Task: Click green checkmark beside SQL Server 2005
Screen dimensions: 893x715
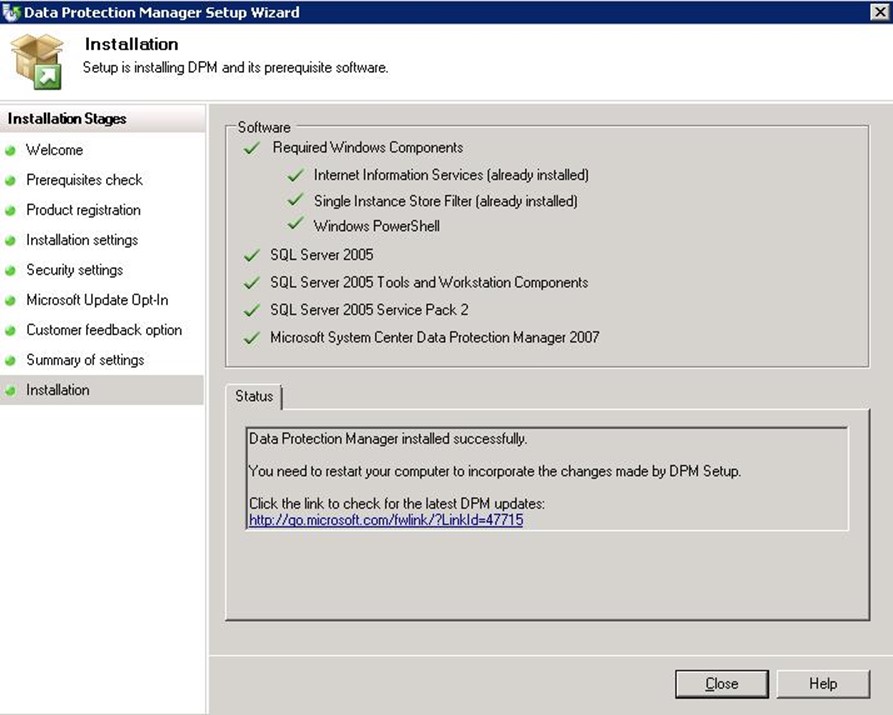Action: pos(252,255)
